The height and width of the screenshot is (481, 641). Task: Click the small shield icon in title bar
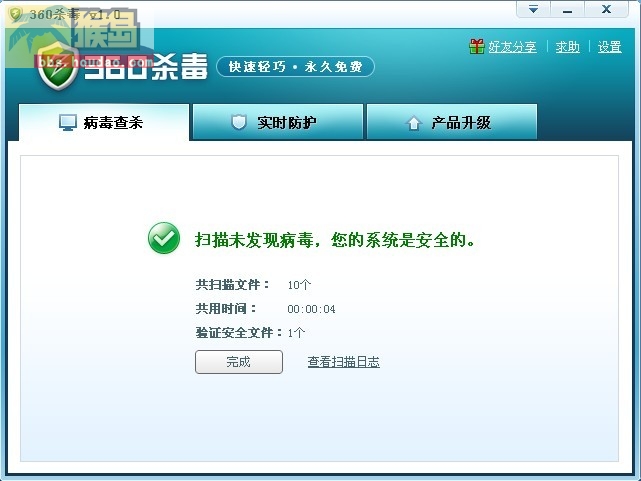point(16,14)
